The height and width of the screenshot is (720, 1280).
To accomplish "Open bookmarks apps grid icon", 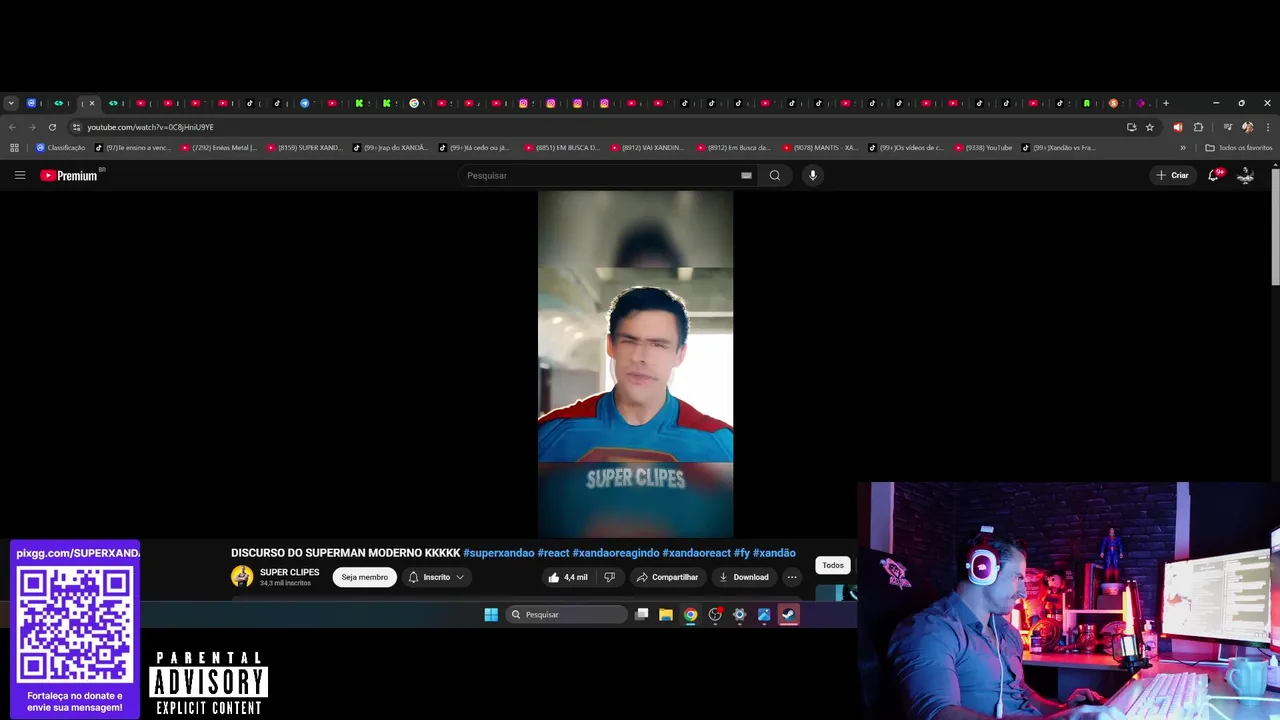I will point(14,148).
